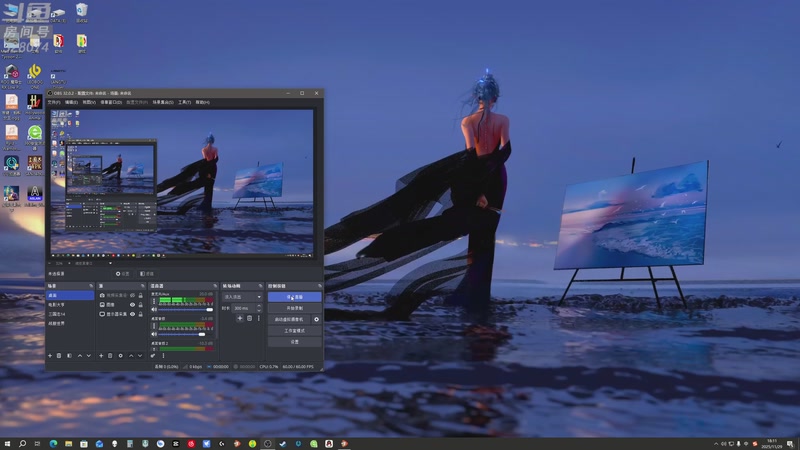Toggle Studio Mode button in Controls dock

coord(294,331)
